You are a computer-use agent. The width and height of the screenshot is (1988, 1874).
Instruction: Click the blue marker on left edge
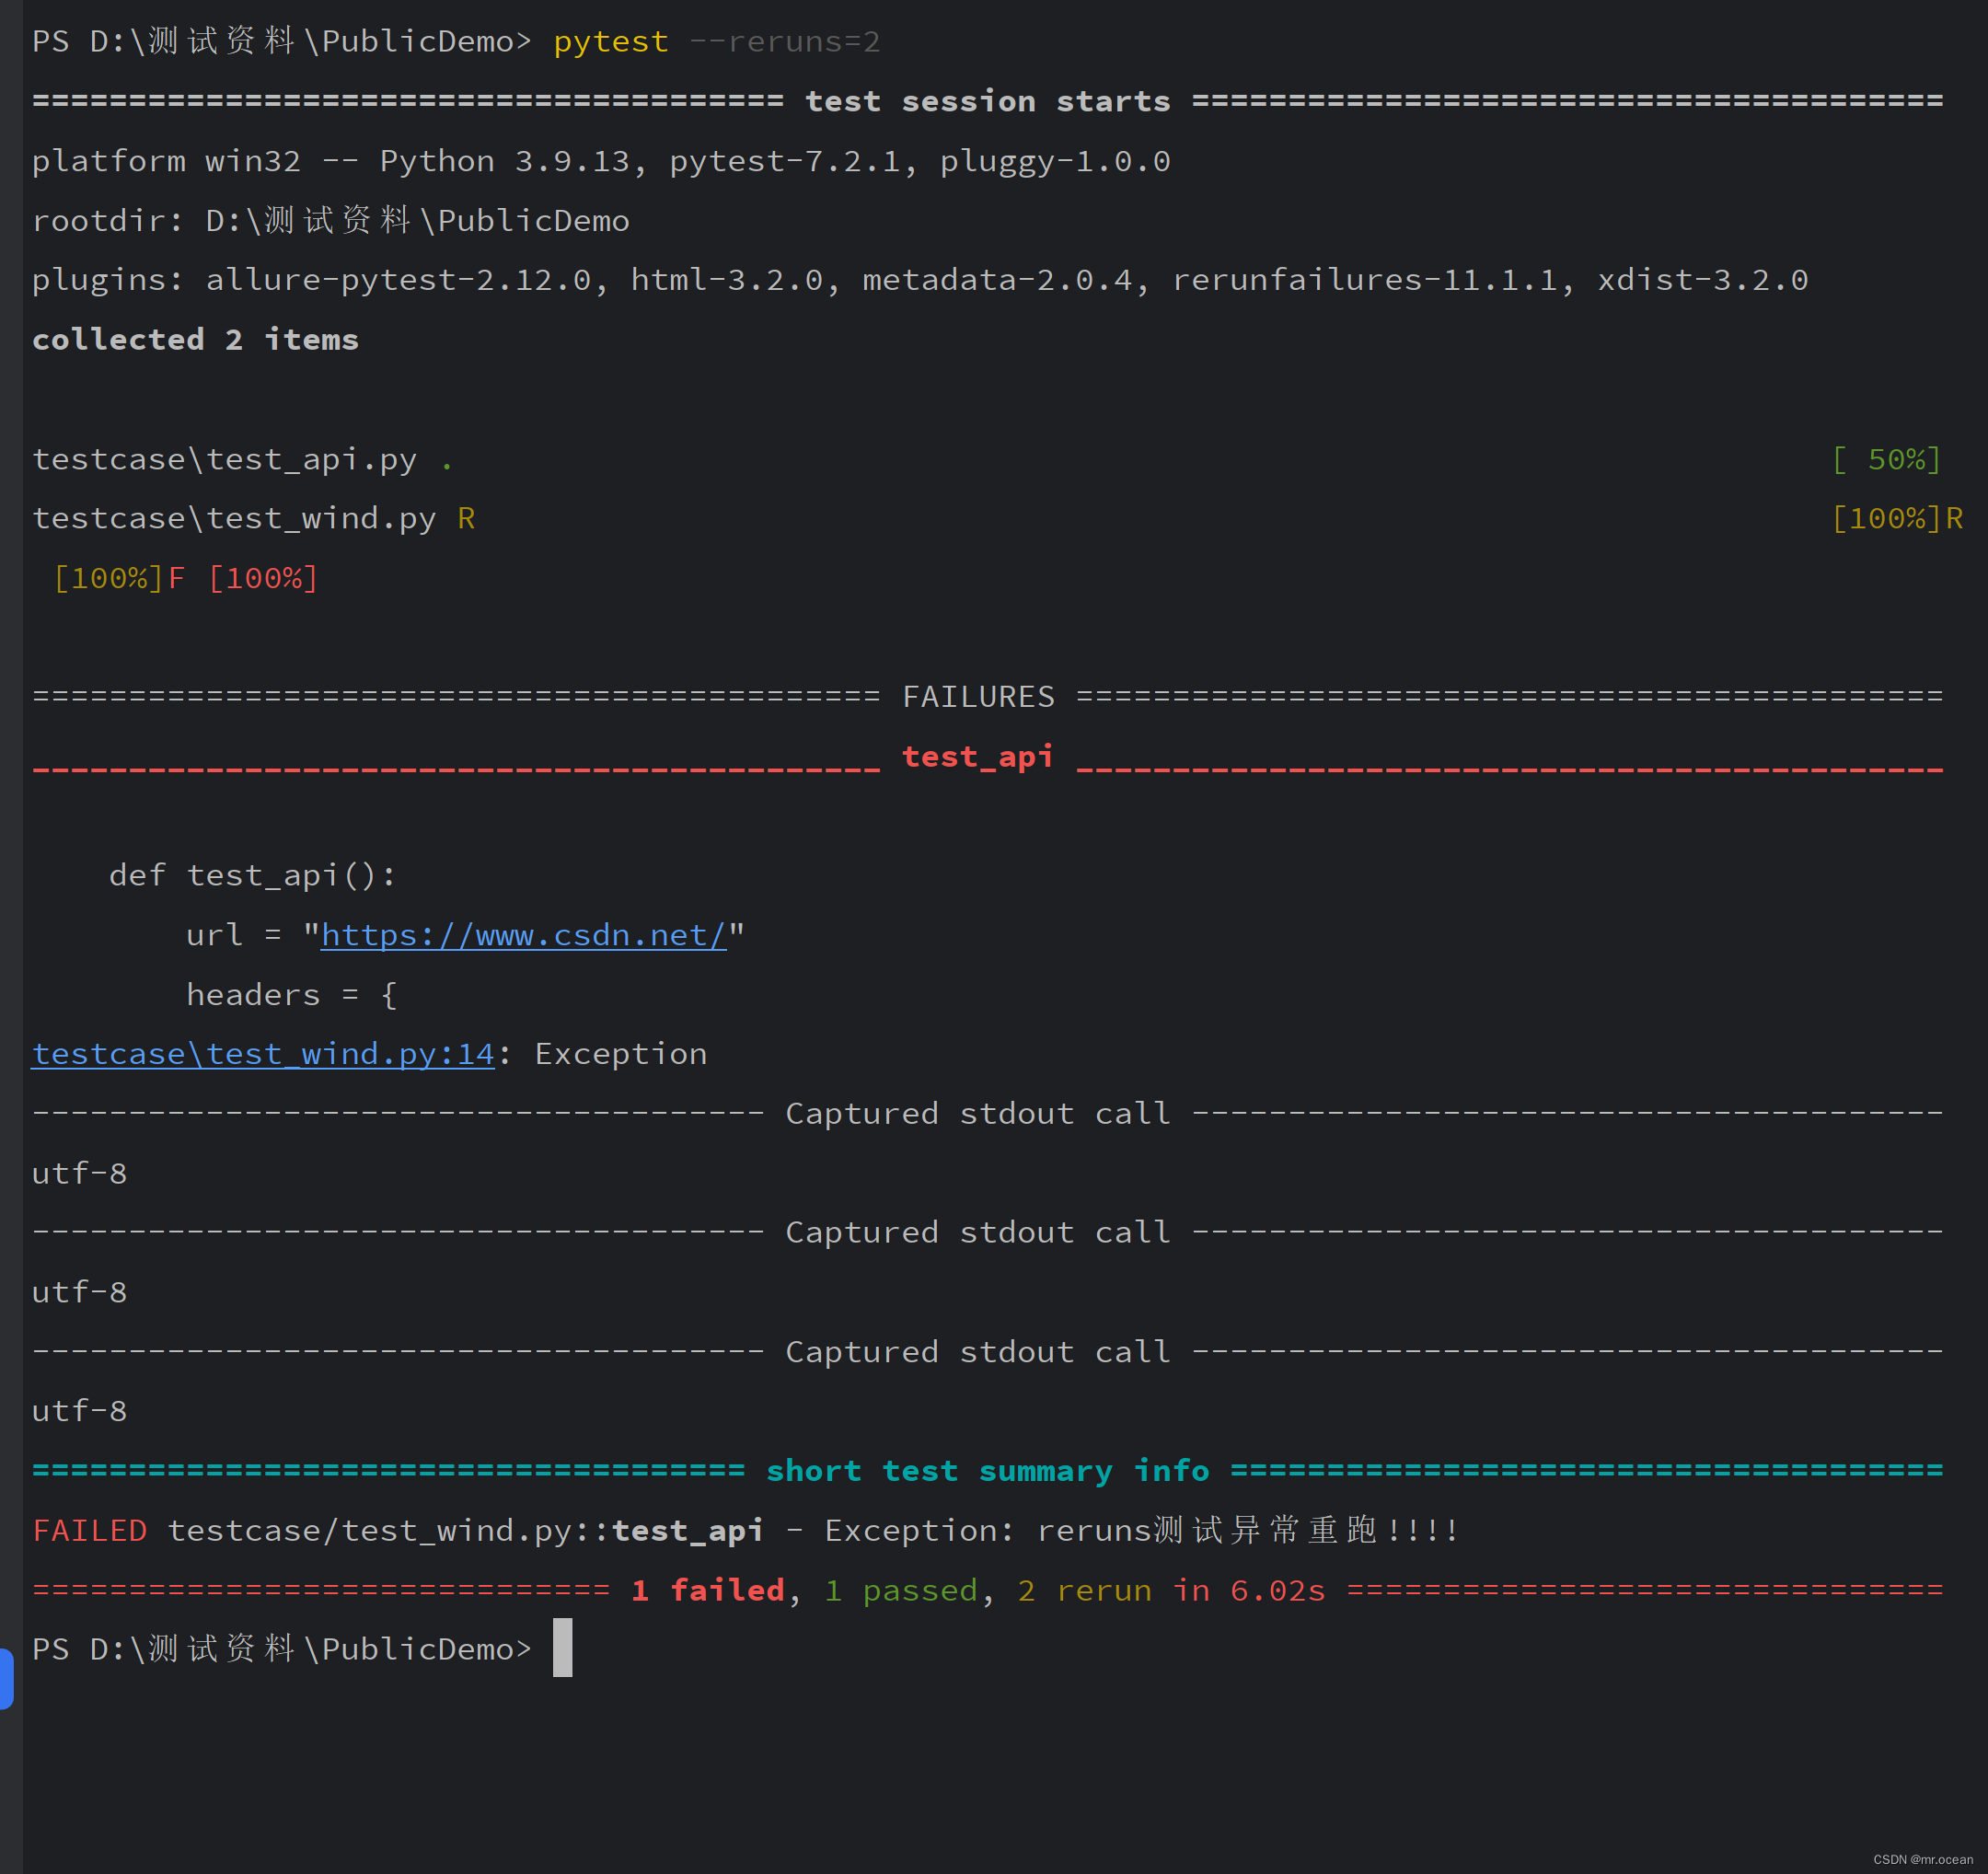point(6,1678)
